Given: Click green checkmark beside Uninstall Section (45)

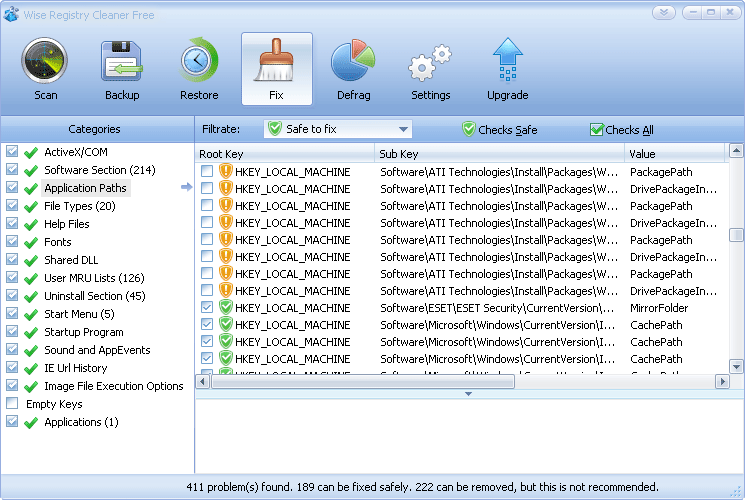Looking at the screenshot, I should (x=31, y=297).
